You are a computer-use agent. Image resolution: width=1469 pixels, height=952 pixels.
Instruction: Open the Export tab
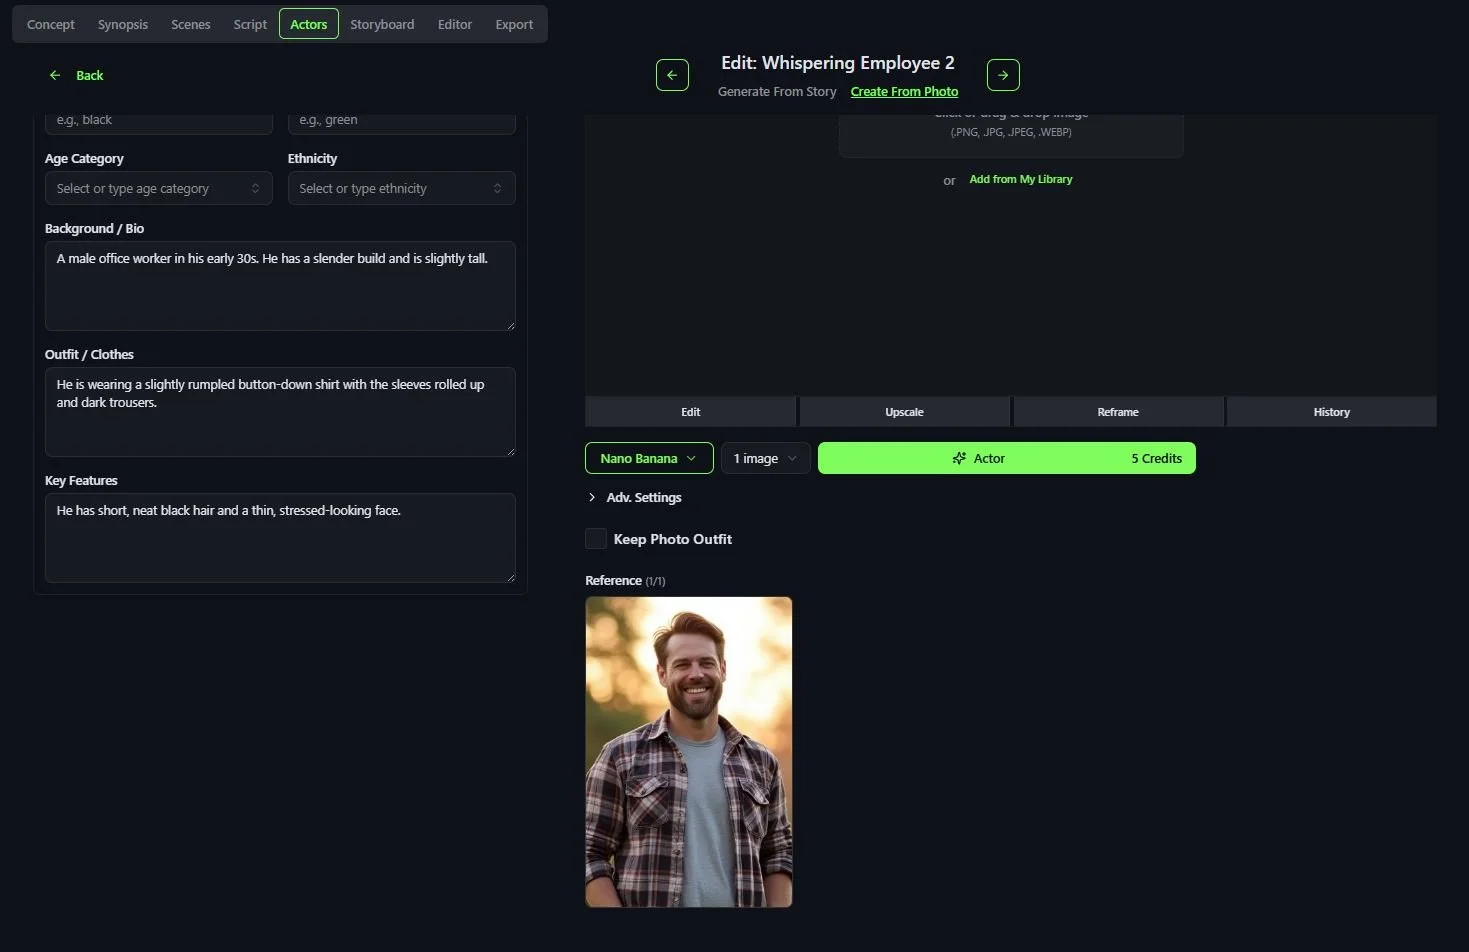click(x=514, y=24)
